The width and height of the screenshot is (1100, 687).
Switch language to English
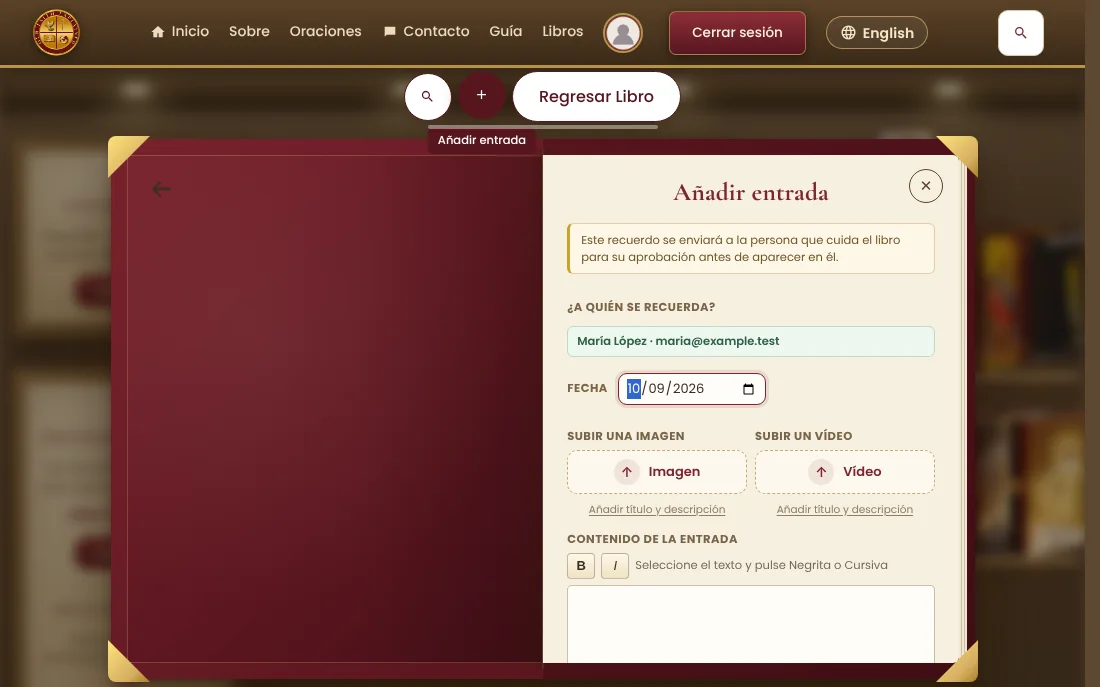877,33
